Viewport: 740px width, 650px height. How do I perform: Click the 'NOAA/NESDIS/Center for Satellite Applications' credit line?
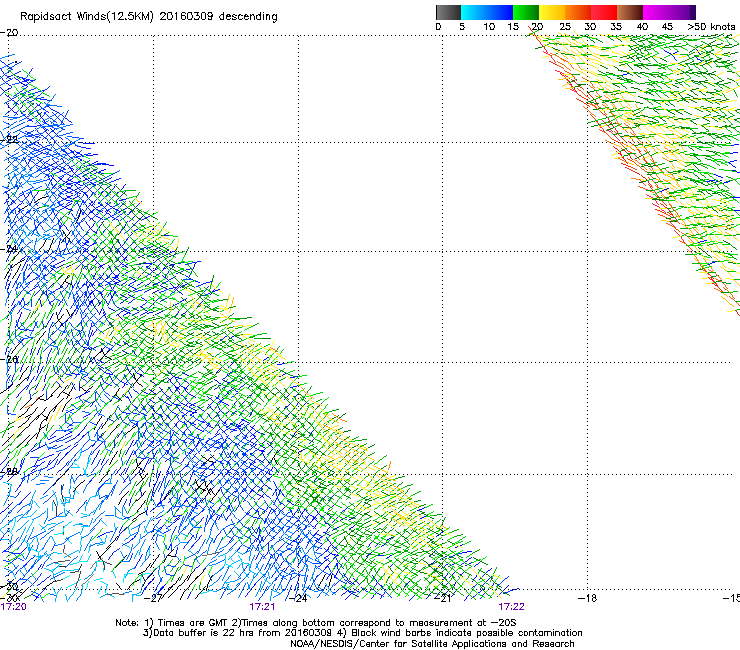432,644
